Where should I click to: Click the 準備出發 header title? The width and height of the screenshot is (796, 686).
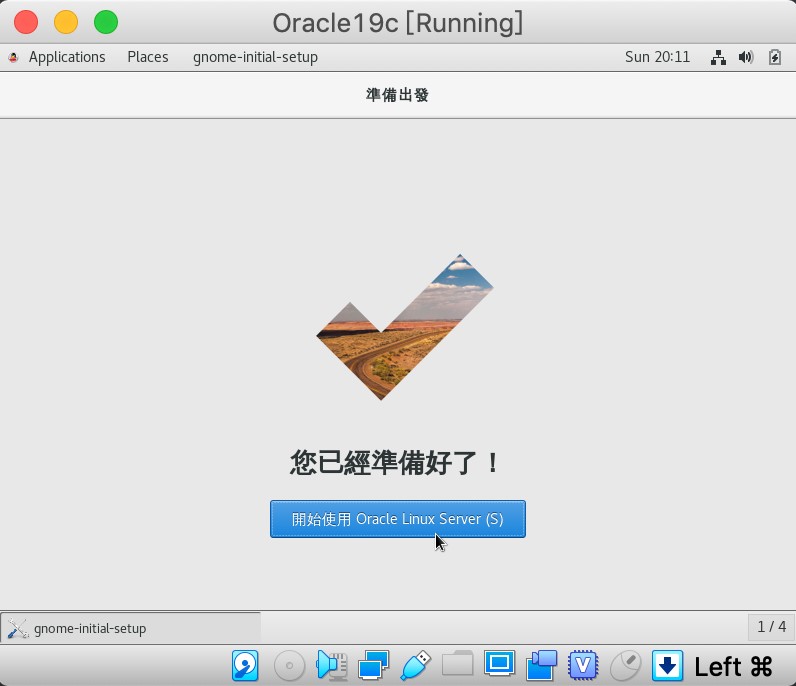(397, 94)
